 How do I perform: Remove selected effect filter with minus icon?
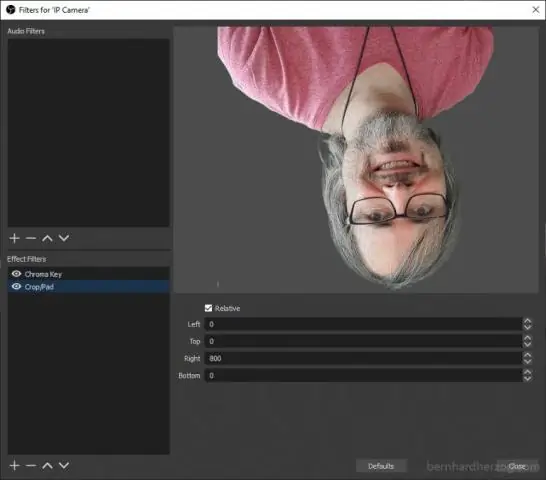click(31, 465)
